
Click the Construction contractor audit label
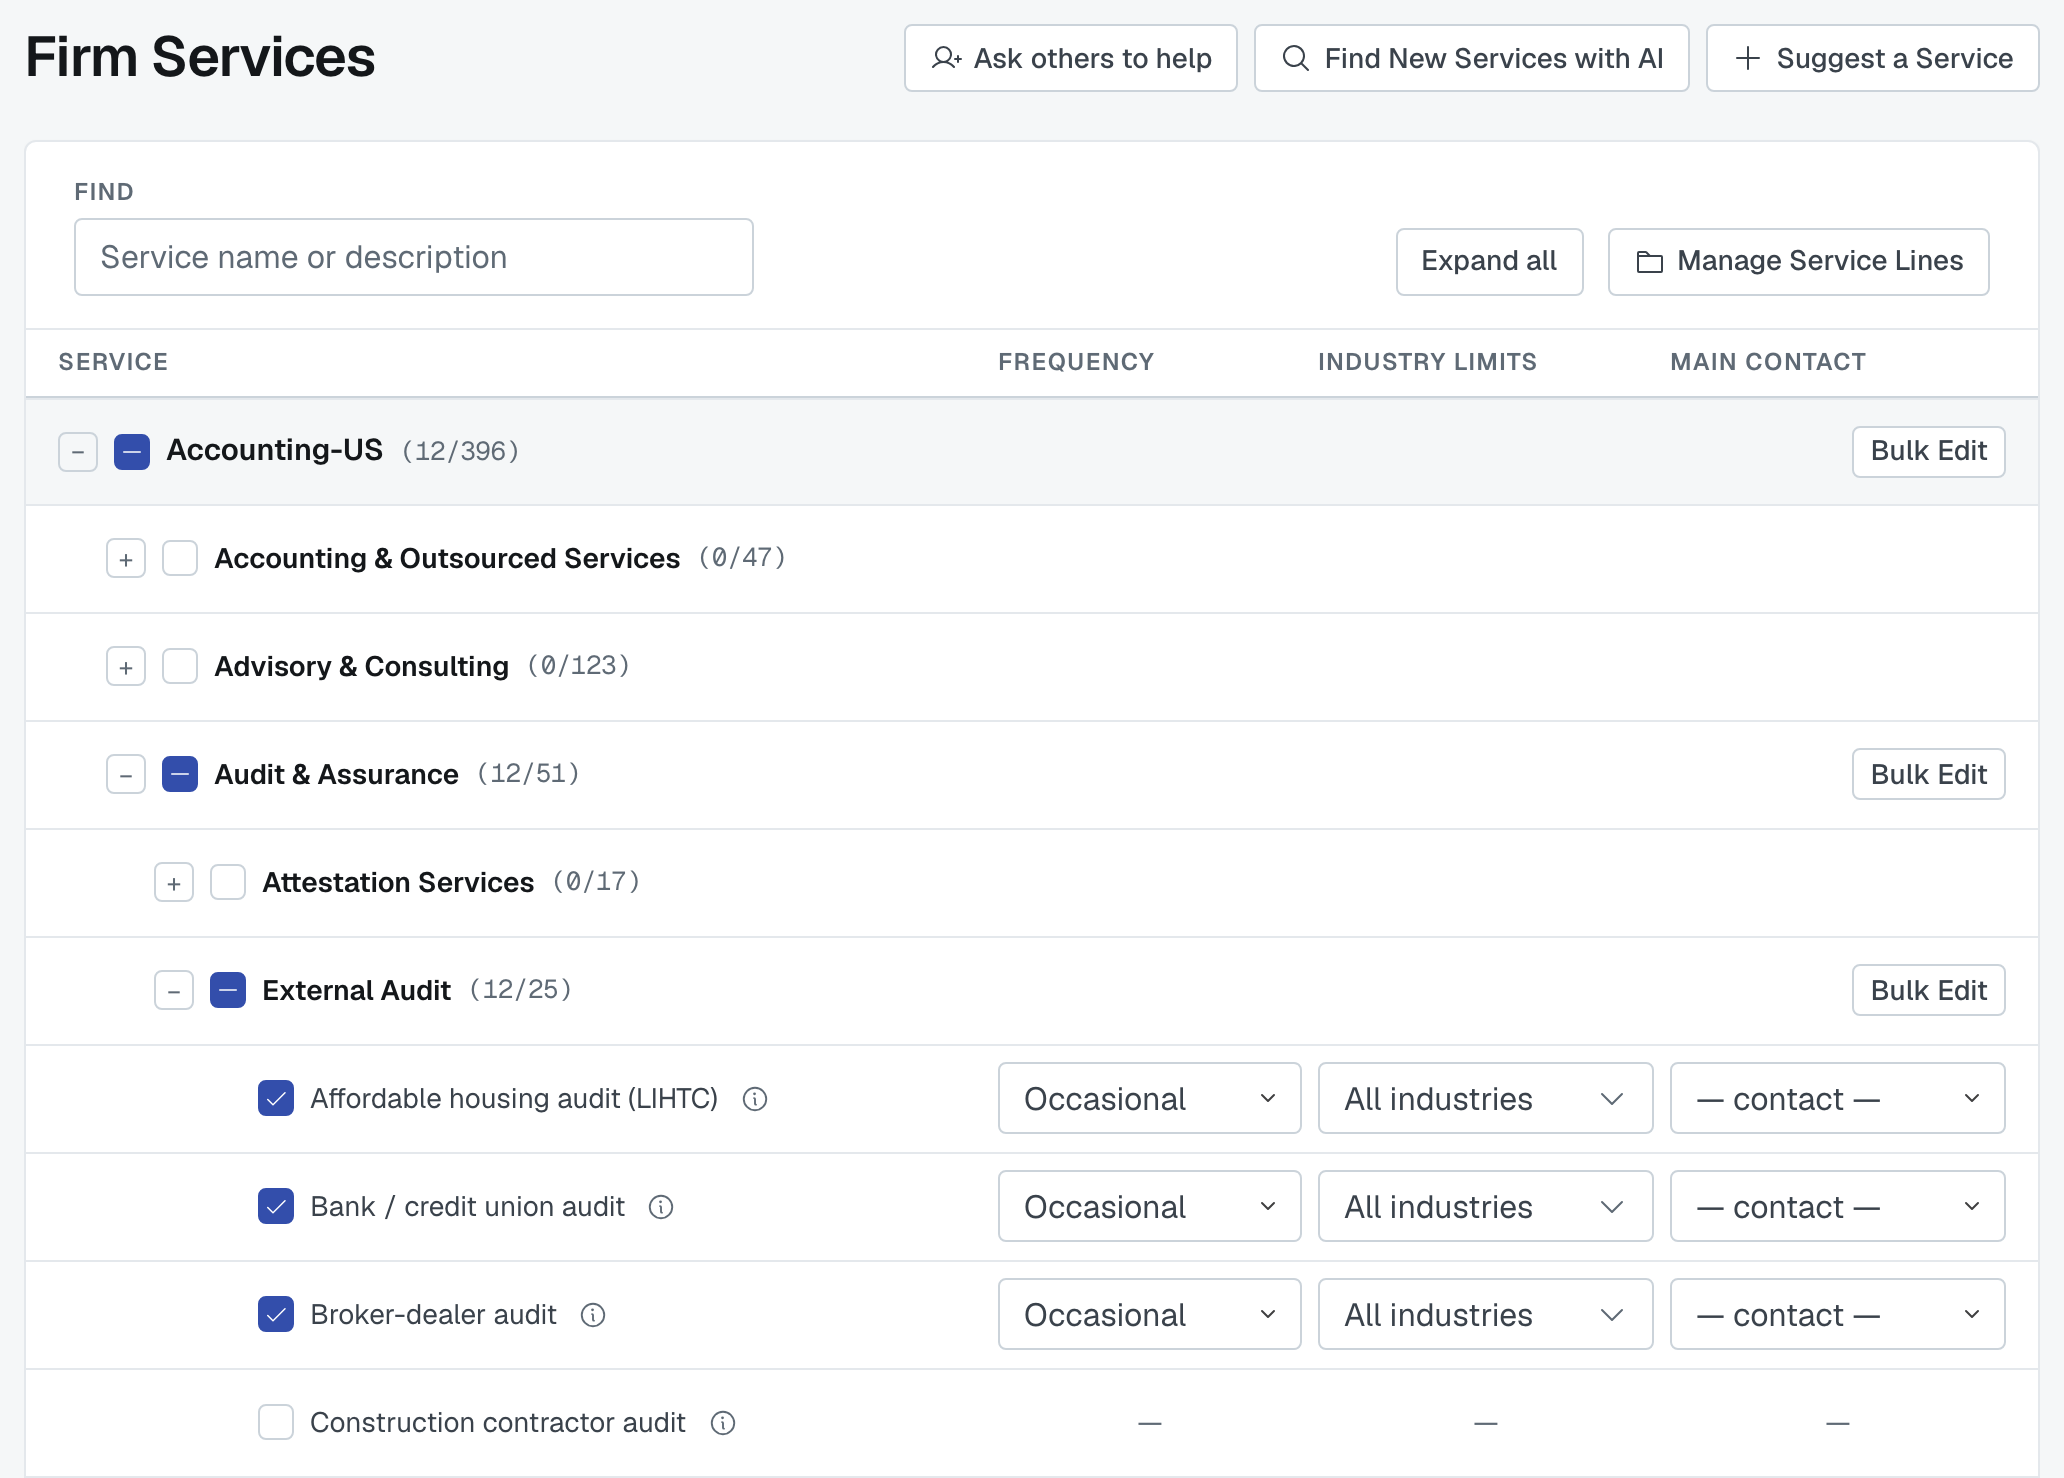498,1422
